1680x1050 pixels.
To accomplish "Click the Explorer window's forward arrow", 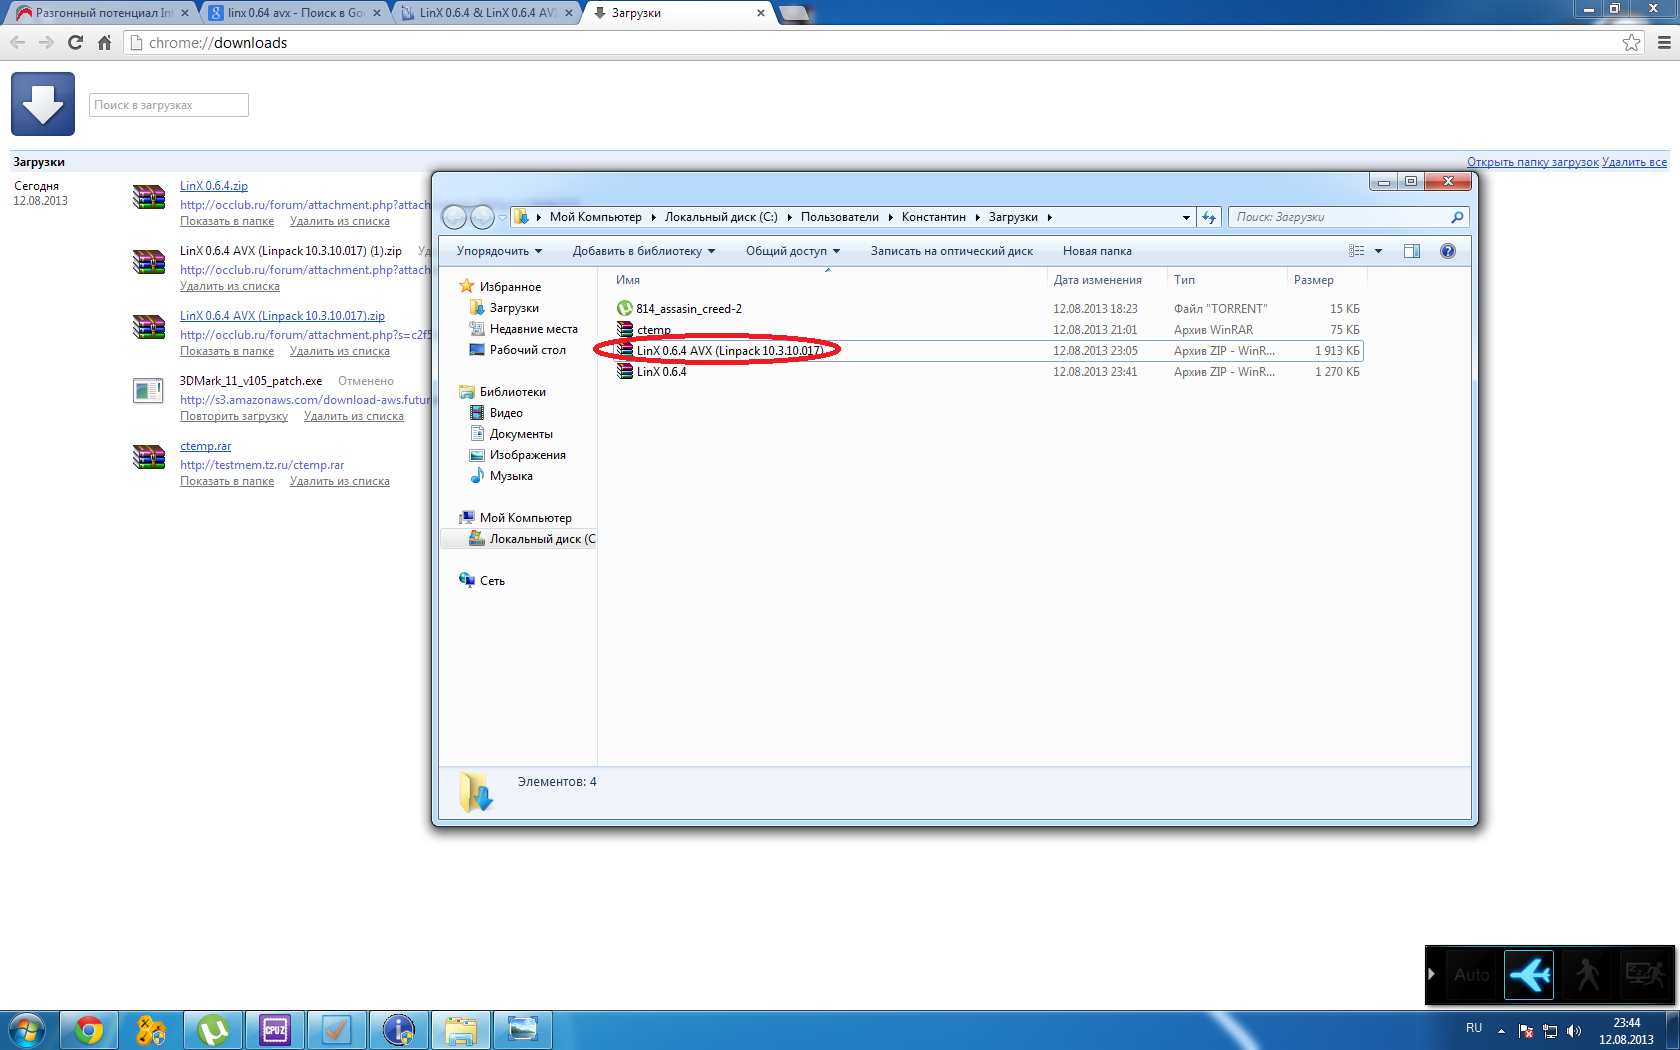I will [x=482, y=217].
